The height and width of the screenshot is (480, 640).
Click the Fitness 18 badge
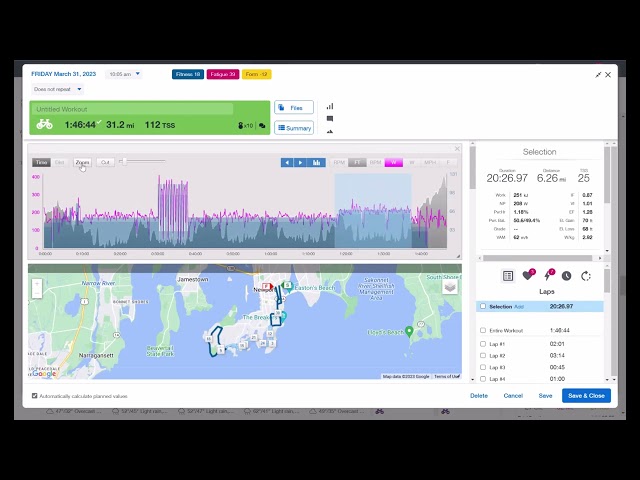(188, 74)
